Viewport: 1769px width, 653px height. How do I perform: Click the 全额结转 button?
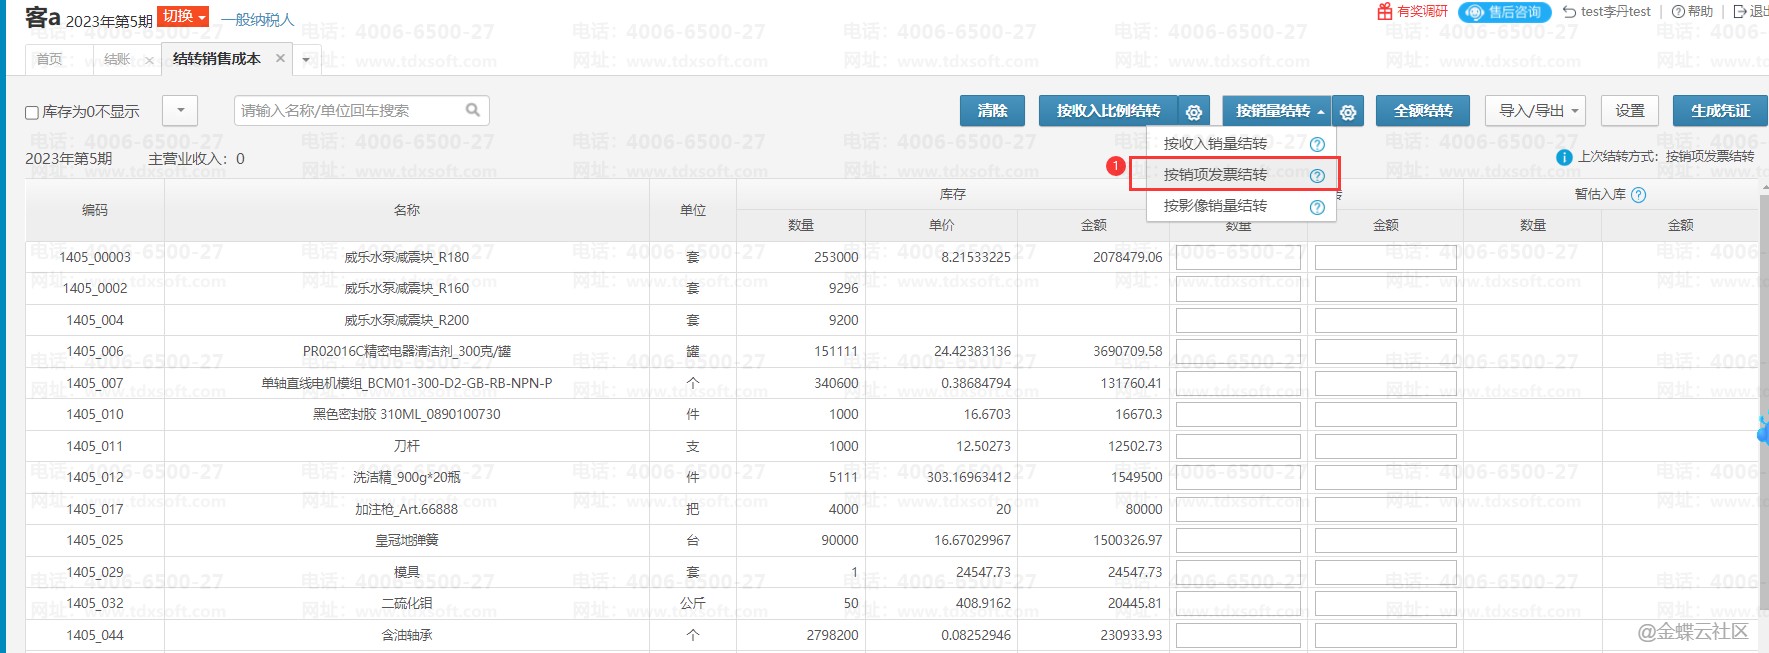coord(1422,111)
